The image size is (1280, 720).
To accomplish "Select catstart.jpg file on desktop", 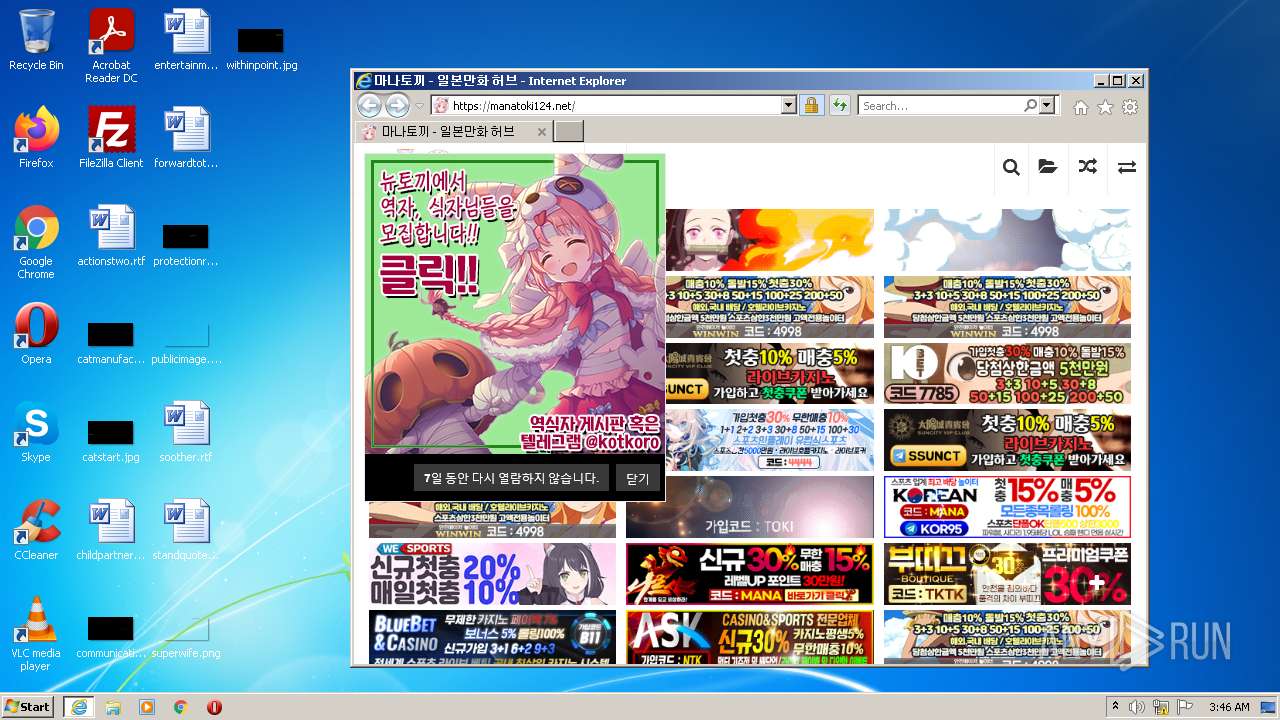I will tap(111, 439).
